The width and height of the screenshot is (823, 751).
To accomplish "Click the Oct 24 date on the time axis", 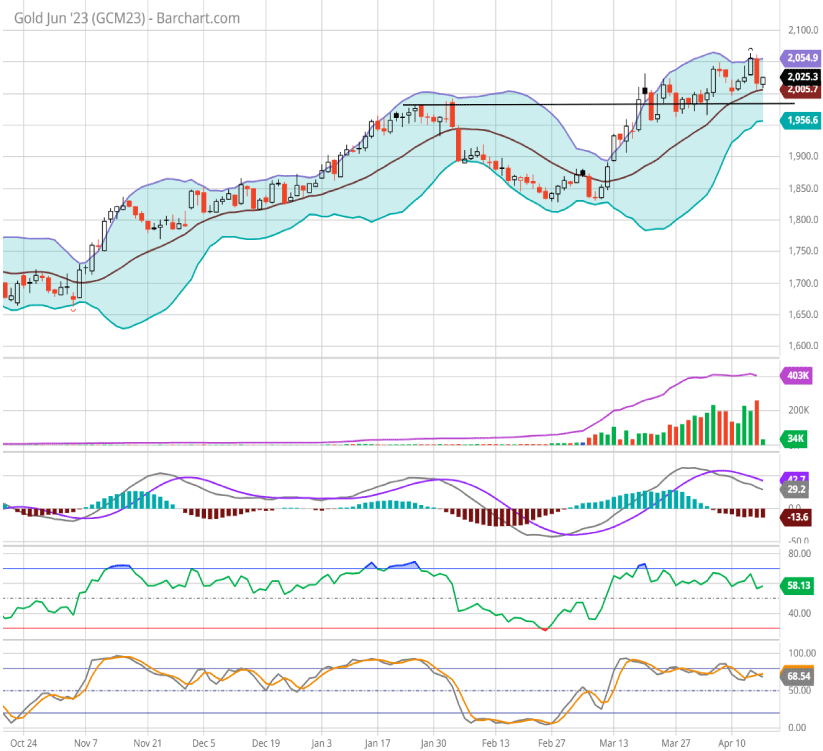I will pos(23,744).
